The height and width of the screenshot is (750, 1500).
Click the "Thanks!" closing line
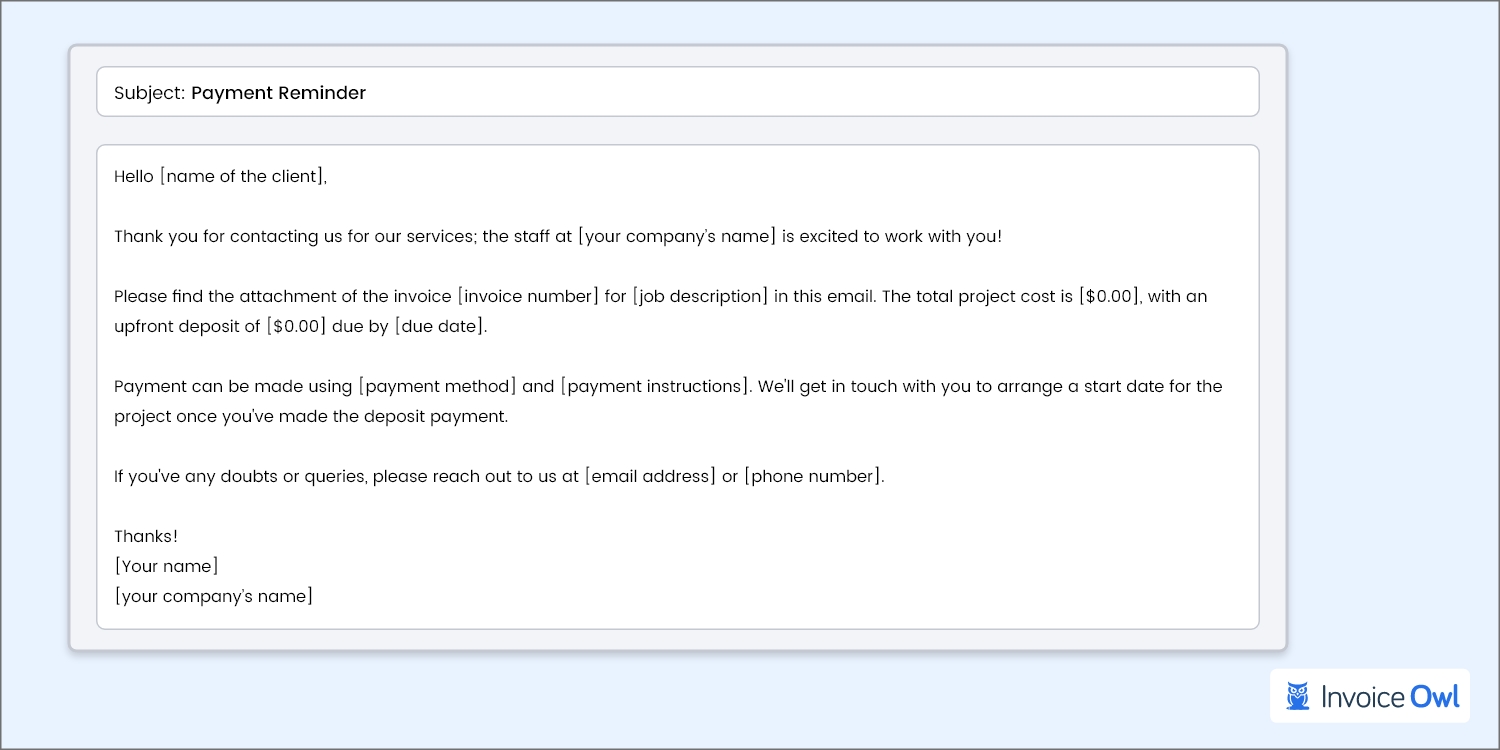pos(146,537)
